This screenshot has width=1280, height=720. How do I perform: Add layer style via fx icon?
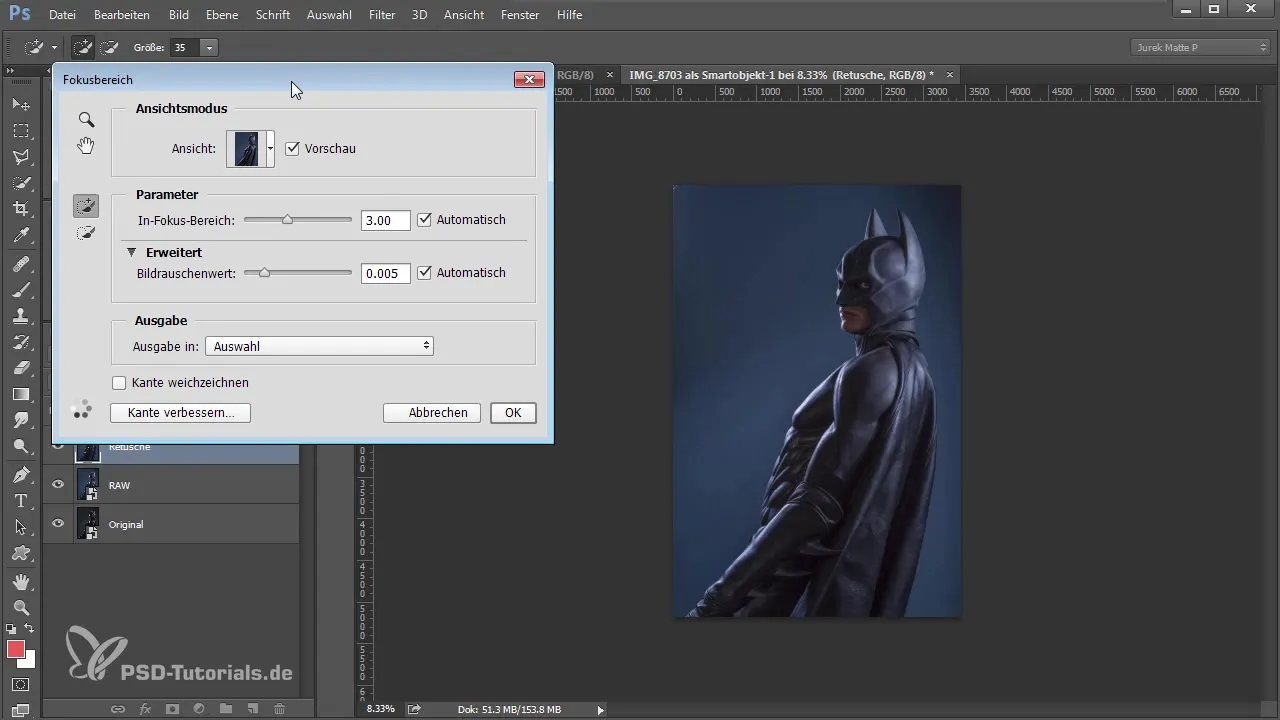(145, 709)
